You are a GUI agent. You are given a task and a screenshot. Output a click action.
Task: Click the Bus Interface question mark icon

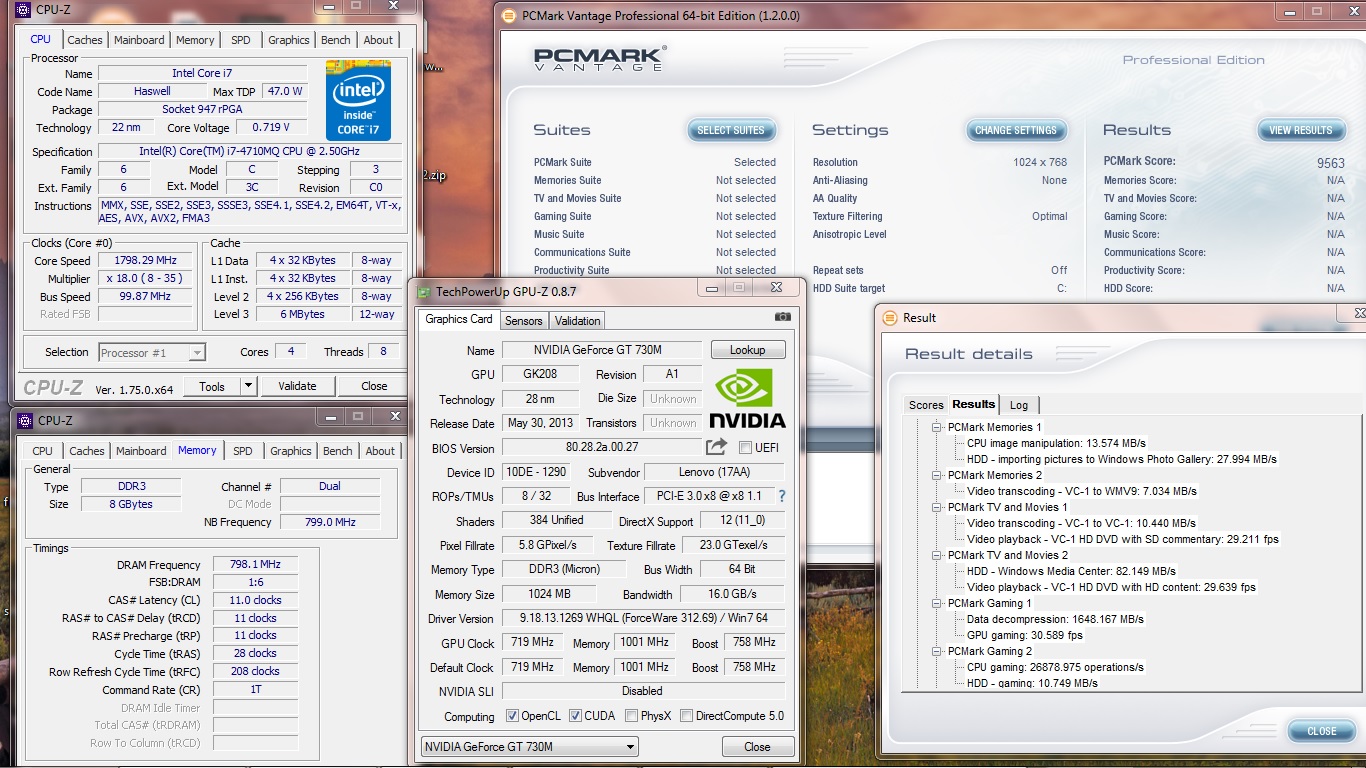point(782,496)
